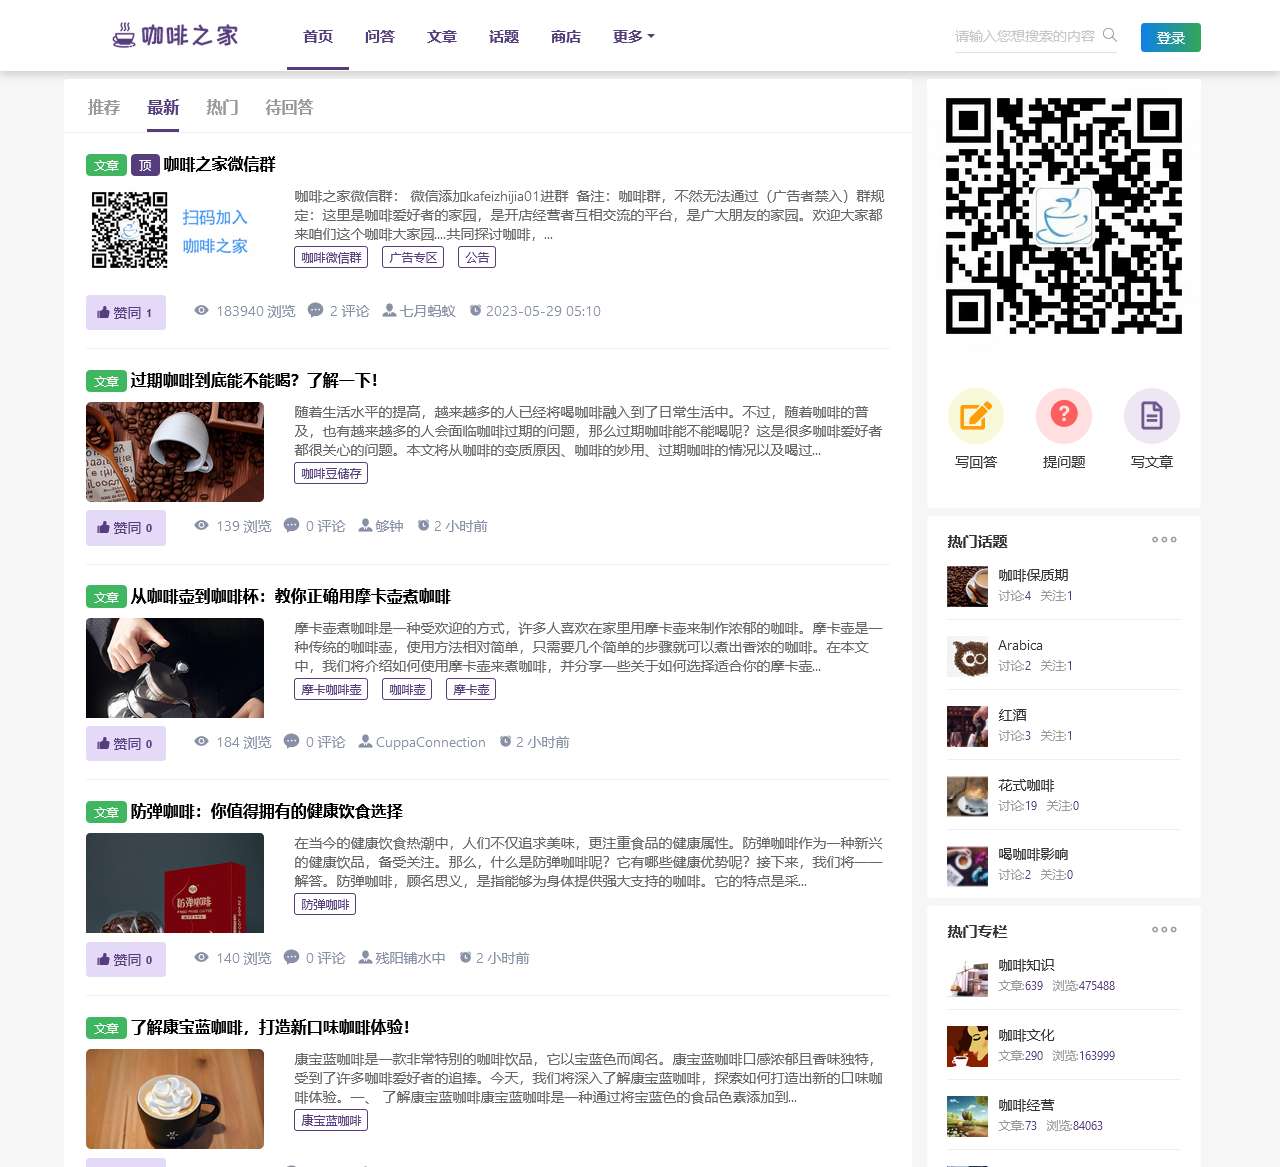The width and height of the screenshot is (1280, 1167).
Task: Upvote the 防弹咖啡 post with 赞同
Action: (x=126, y=959)
